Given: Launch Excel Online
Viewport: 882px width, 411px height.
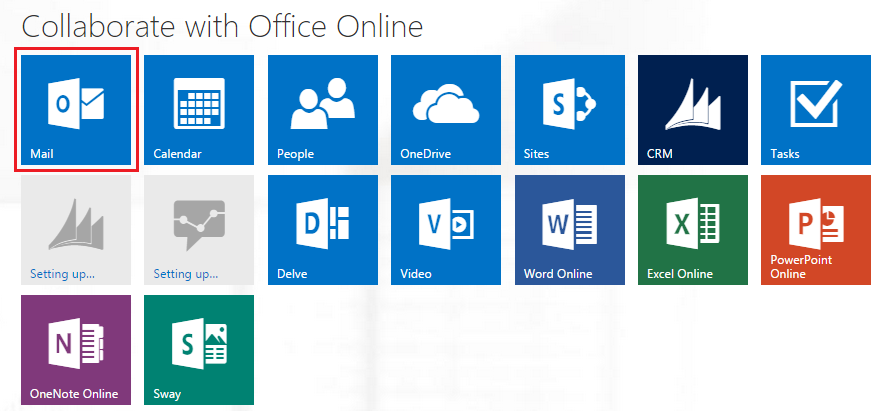Looking at the screenshot, I should pos(693,230).
